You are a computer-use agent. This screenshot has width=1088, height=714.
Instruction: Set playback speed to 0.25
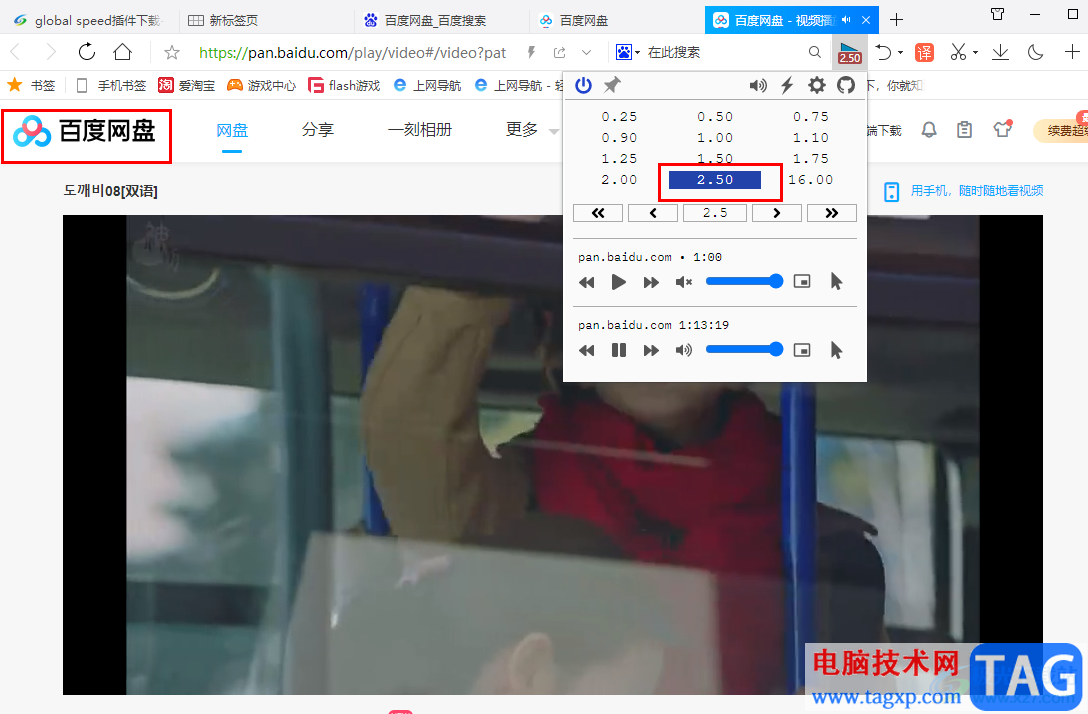619,117
